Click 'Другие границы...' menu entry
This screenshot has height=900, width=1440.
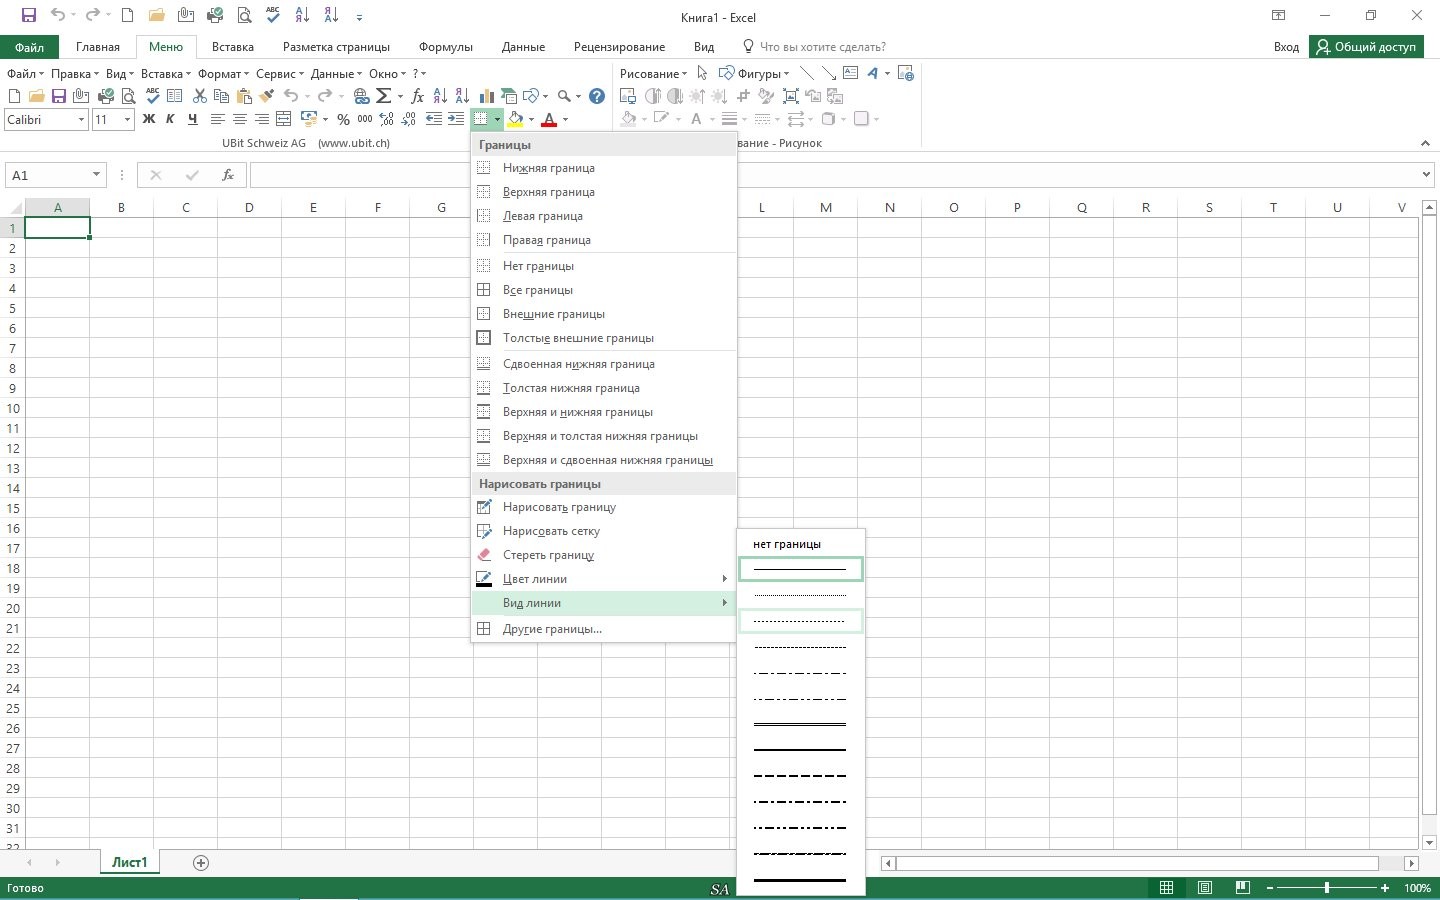tap(552, 629)
